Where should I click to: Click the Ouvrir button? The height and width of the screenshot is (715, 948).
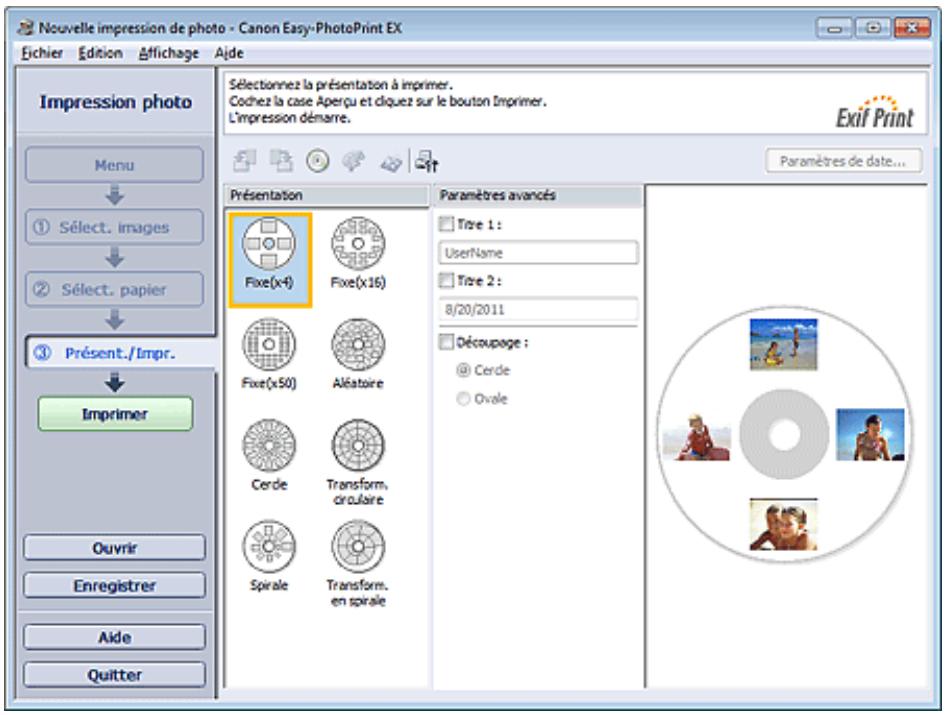tap(114, 548)
